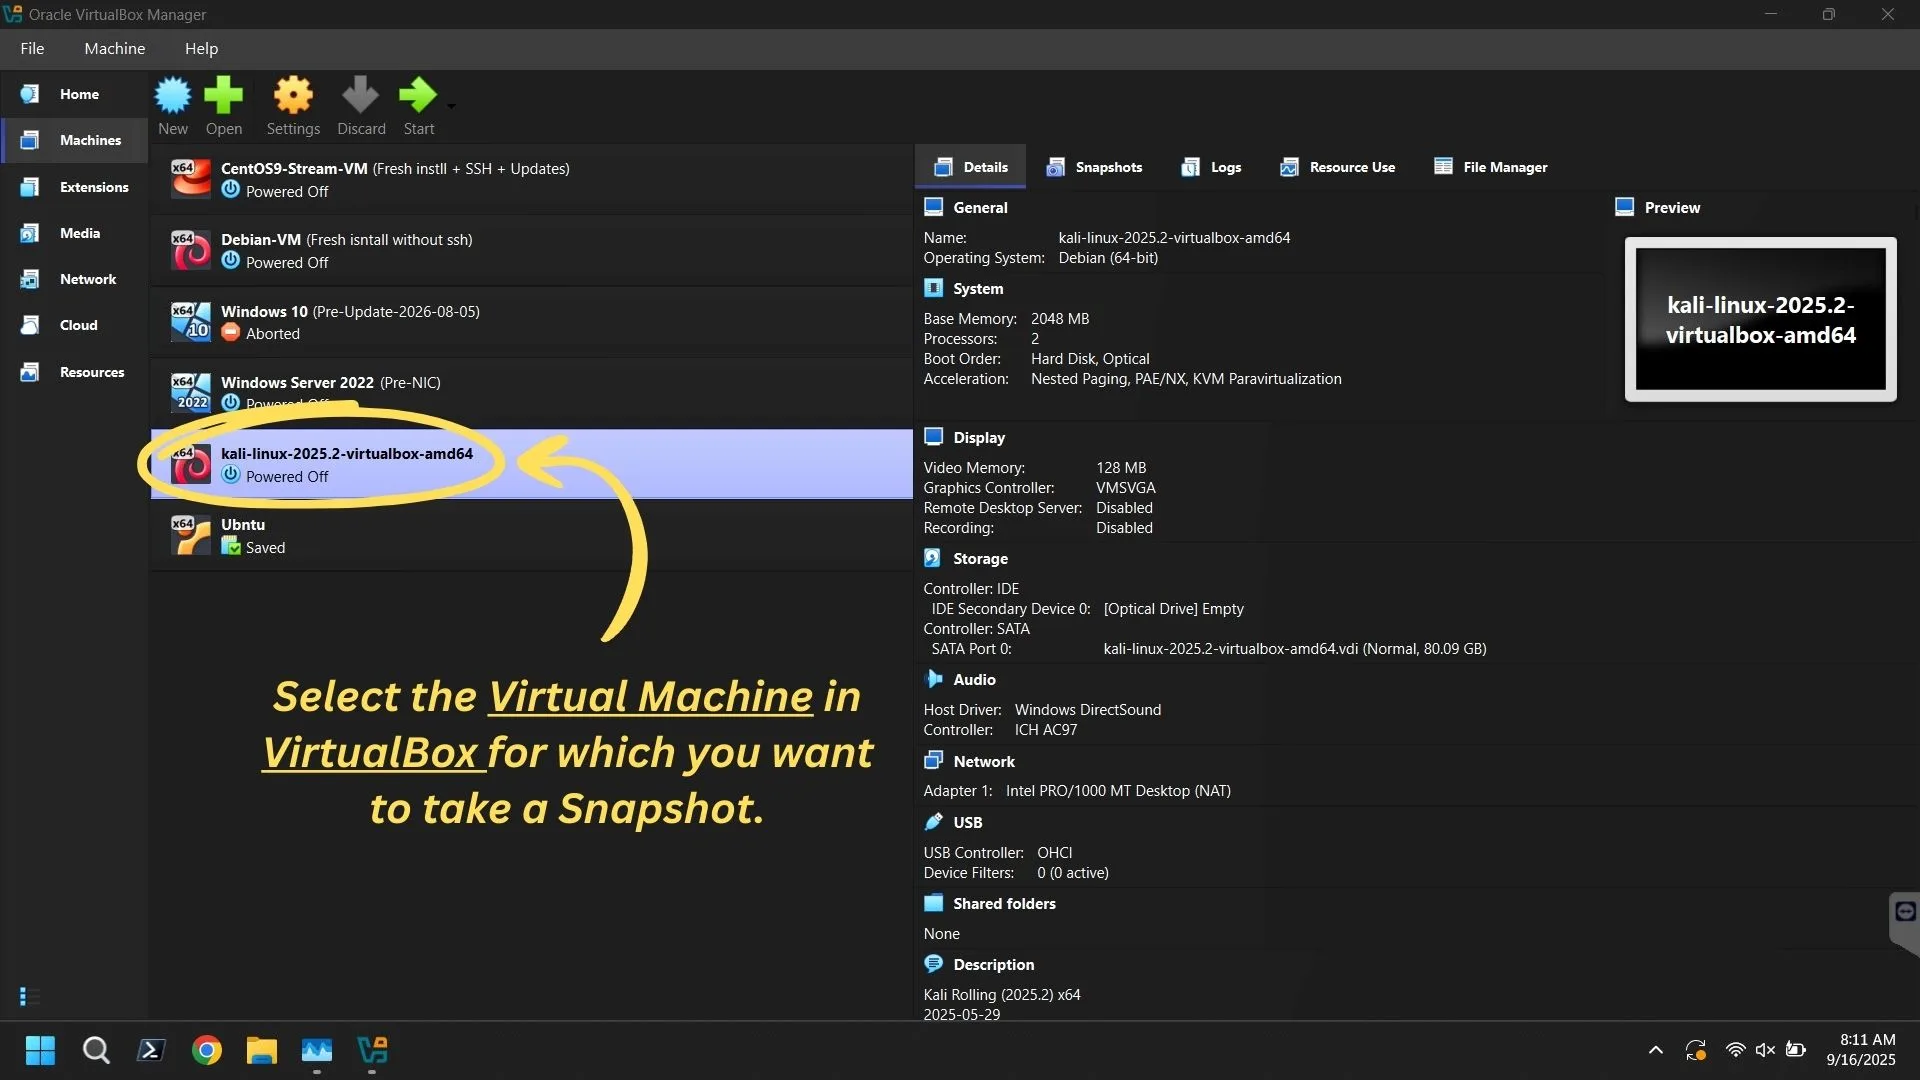Unmute system volume in the tray
This screenshot has width=1920, height=1080.
(1765, 1050)
